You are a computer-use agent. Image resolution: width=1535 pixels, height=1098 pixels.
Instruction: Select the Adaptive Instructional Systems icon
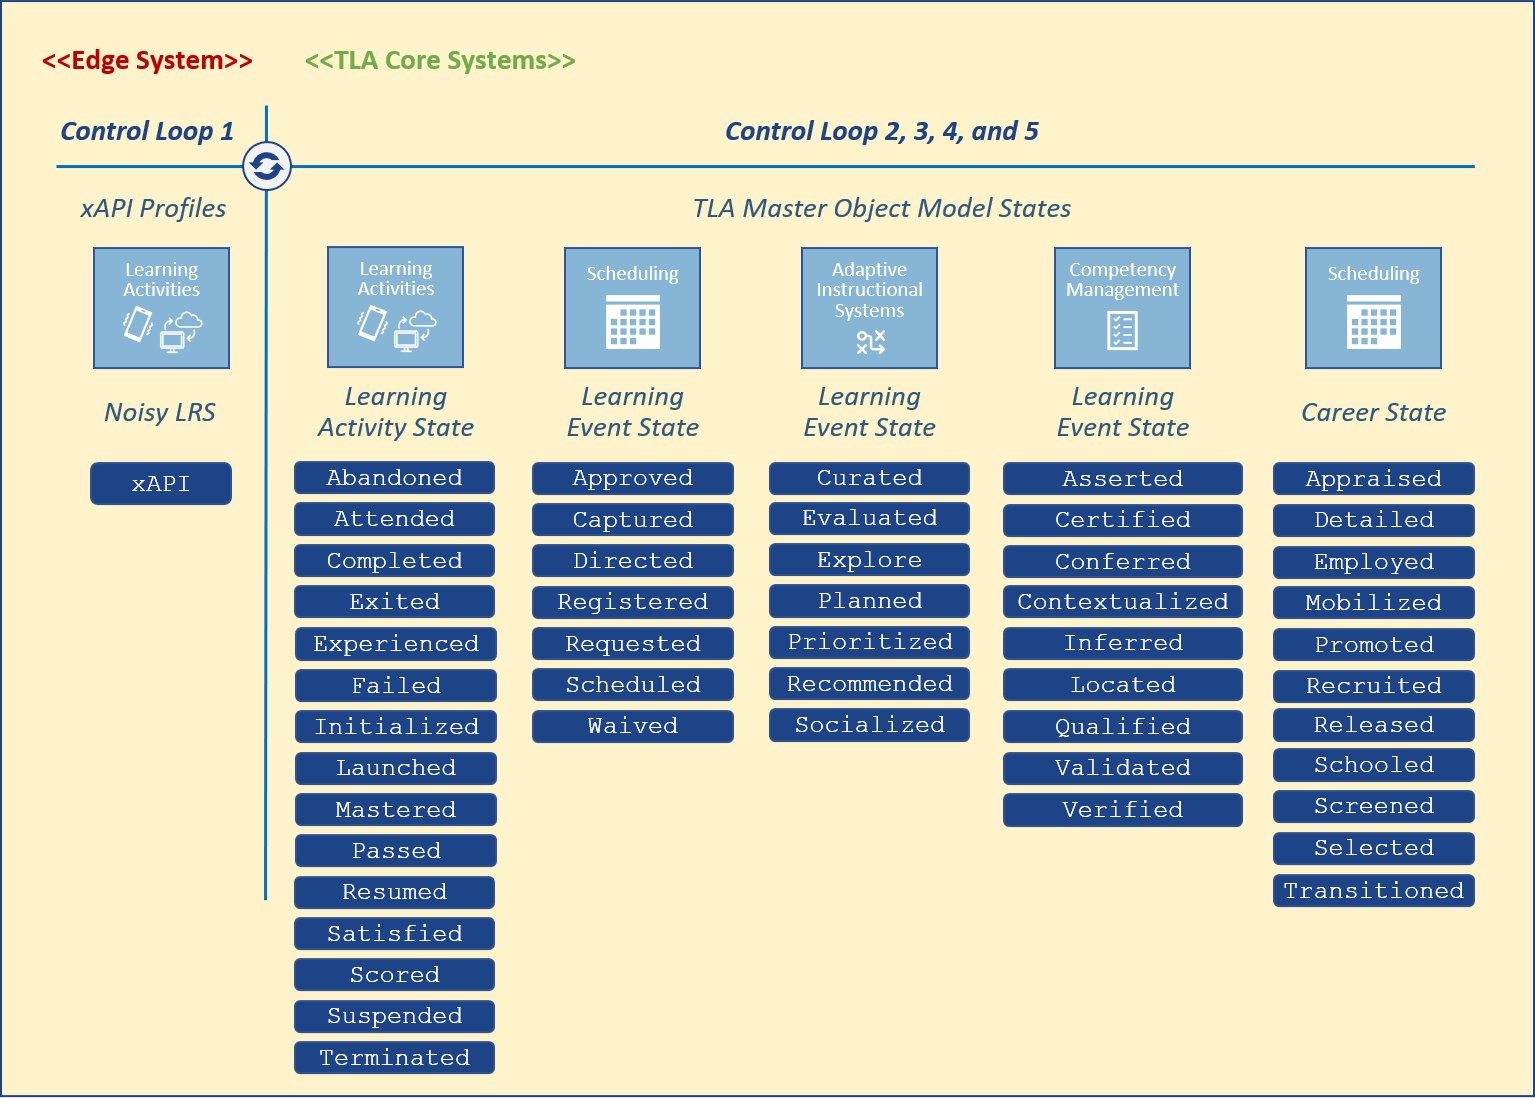tap(869, 308)
